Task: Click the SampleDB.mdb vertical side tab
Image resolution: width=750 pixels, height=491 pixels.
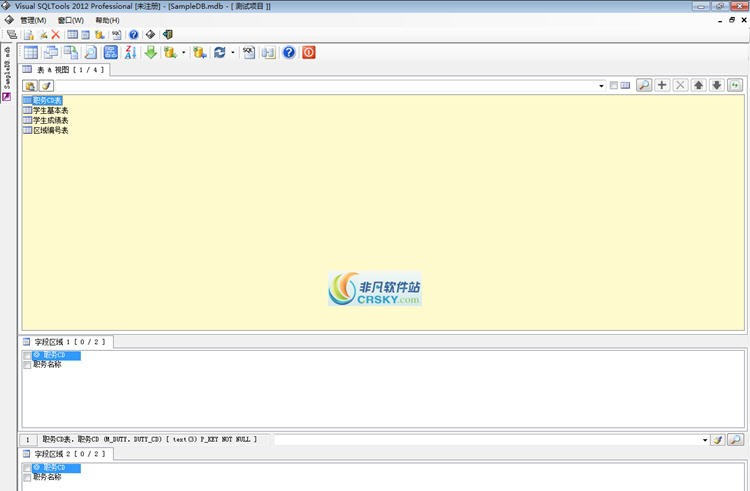Action: [x=7, y=68]
